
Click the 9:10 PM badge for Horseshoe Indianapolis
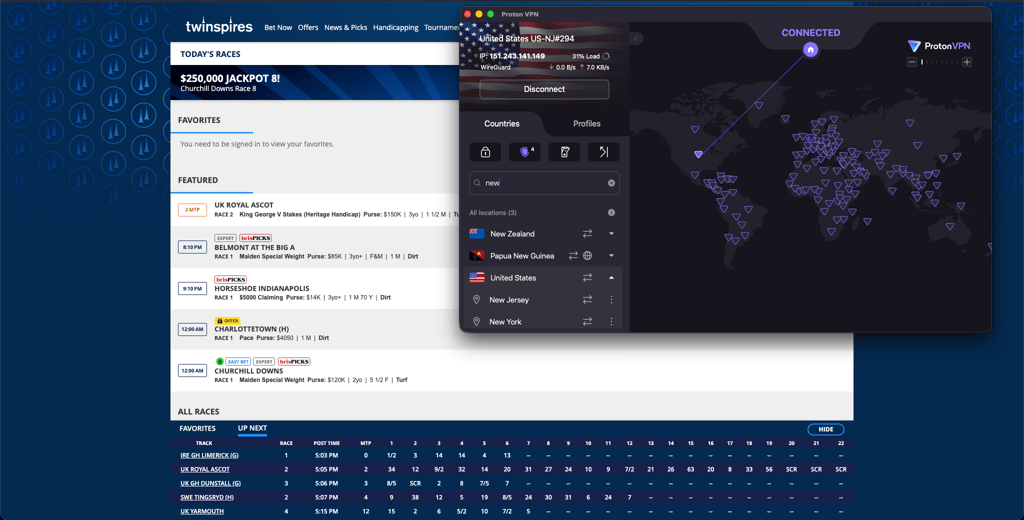click(192, 288)
